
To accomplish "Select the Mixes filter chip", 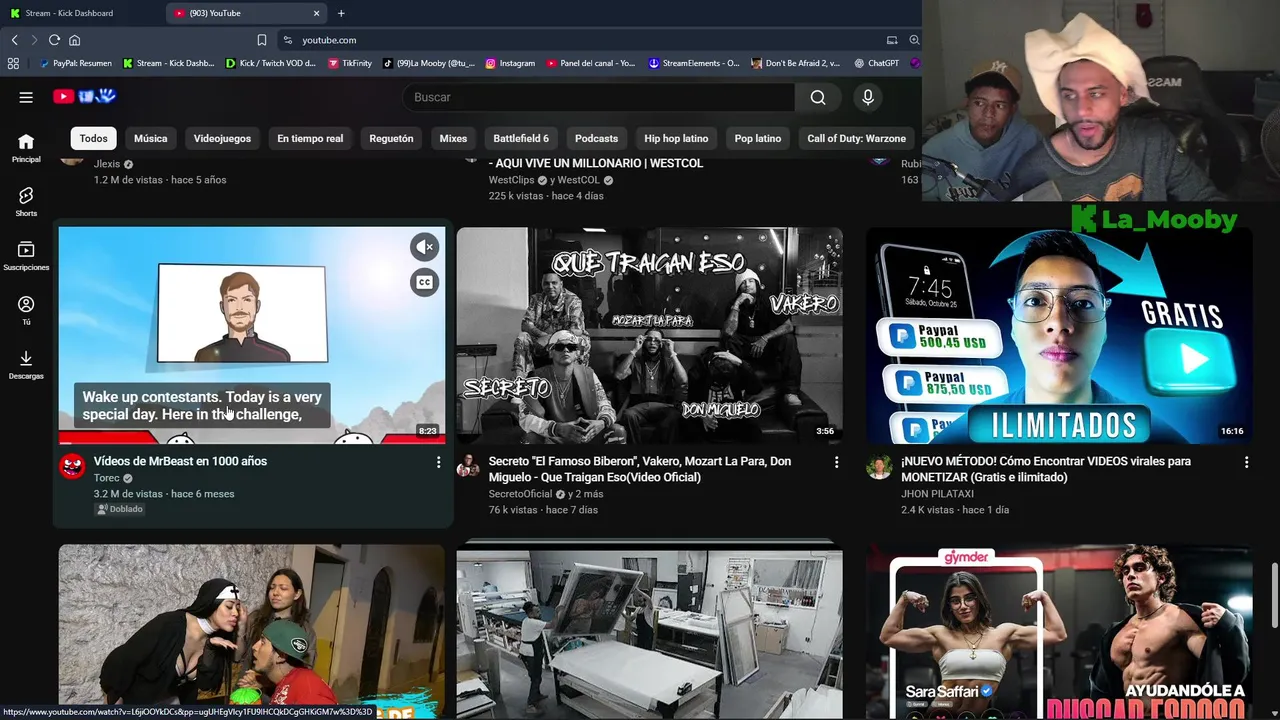I will click(x=453, y=139).
